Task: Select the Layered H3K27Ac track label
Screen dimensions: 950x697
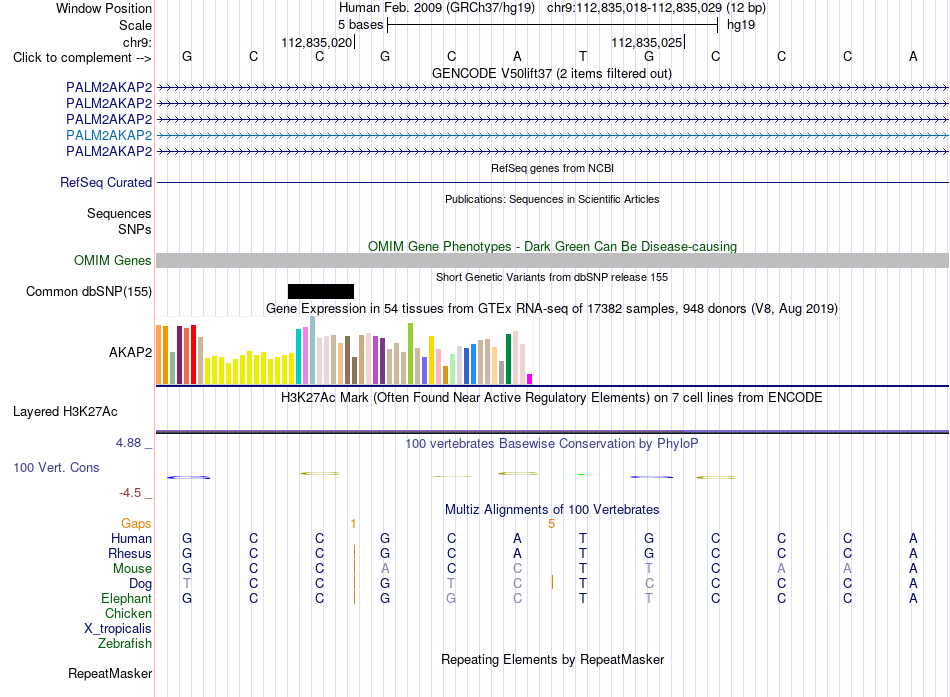Action: pyautogui.click(x=65, y=412)
